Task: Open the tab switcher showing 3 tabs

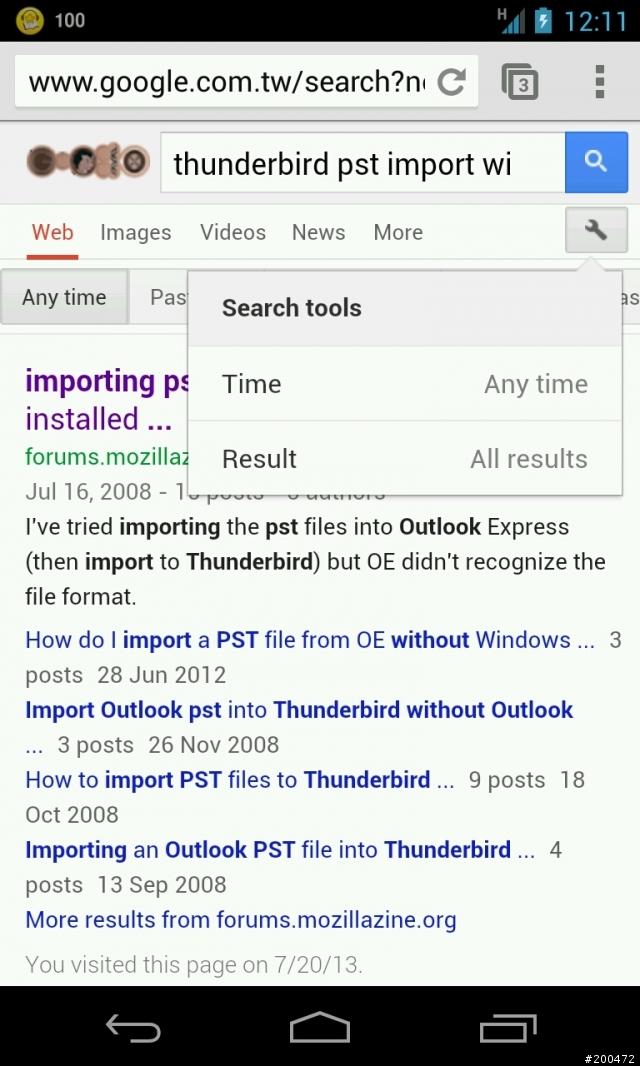Action: (x=520, y=82)
